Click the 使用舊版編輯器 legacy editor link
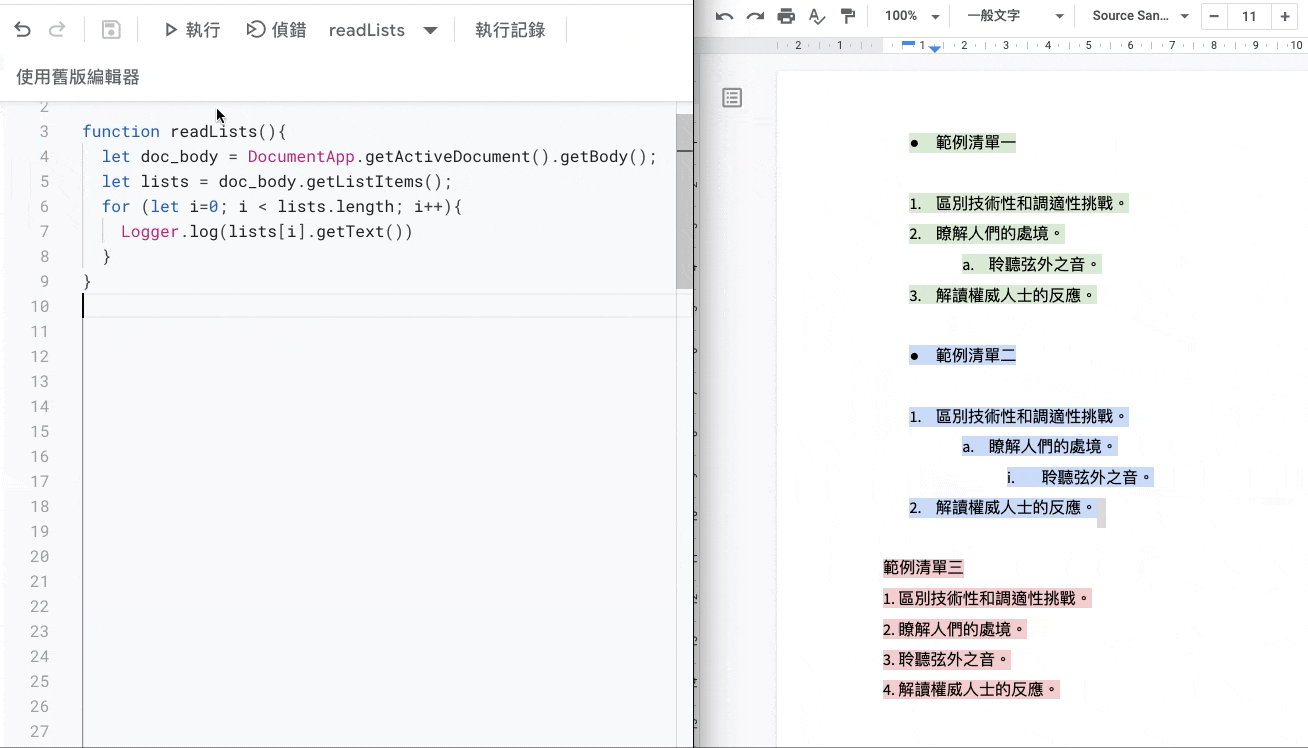 click(78, 77)
